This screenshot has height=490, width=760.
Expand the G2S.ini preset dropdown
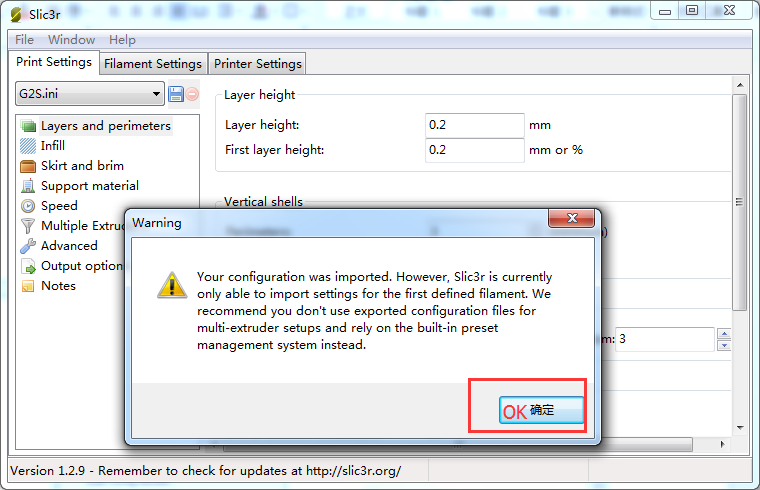pyautogui.click(x=90, y=94)
